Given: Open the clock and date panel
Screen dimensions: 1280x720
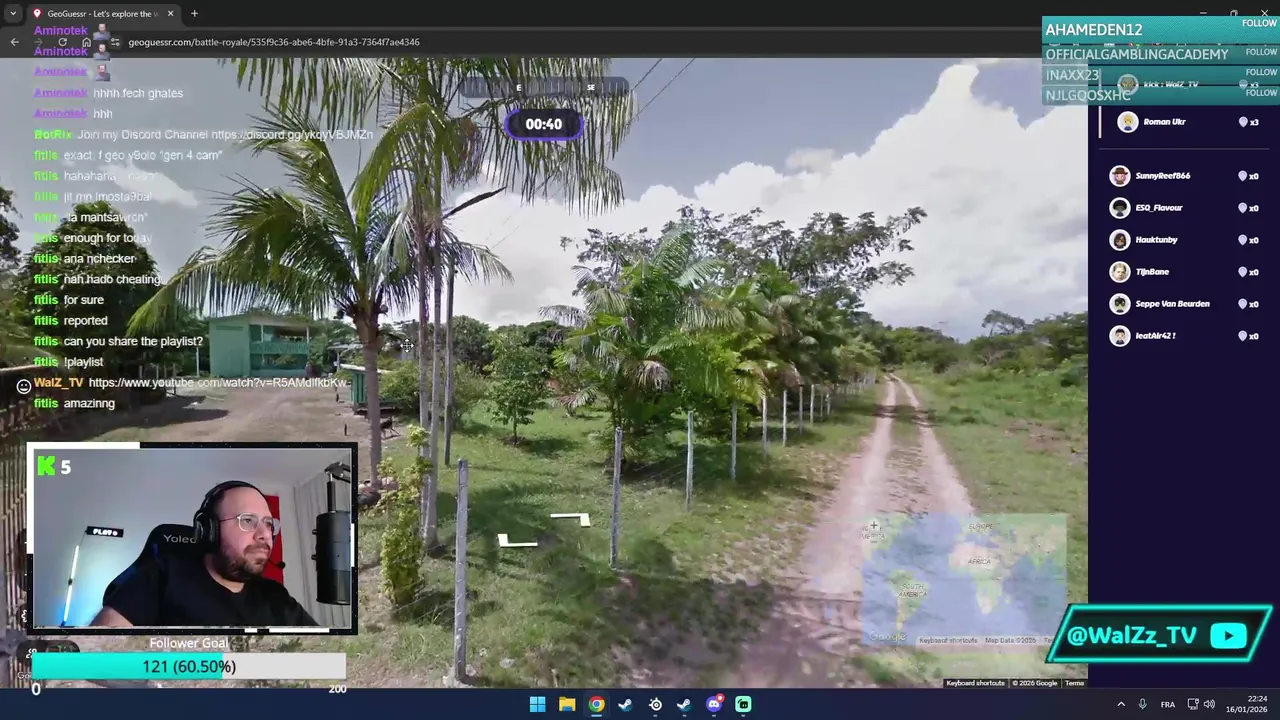Looking at the screenshot, I should coord(1245,704).
